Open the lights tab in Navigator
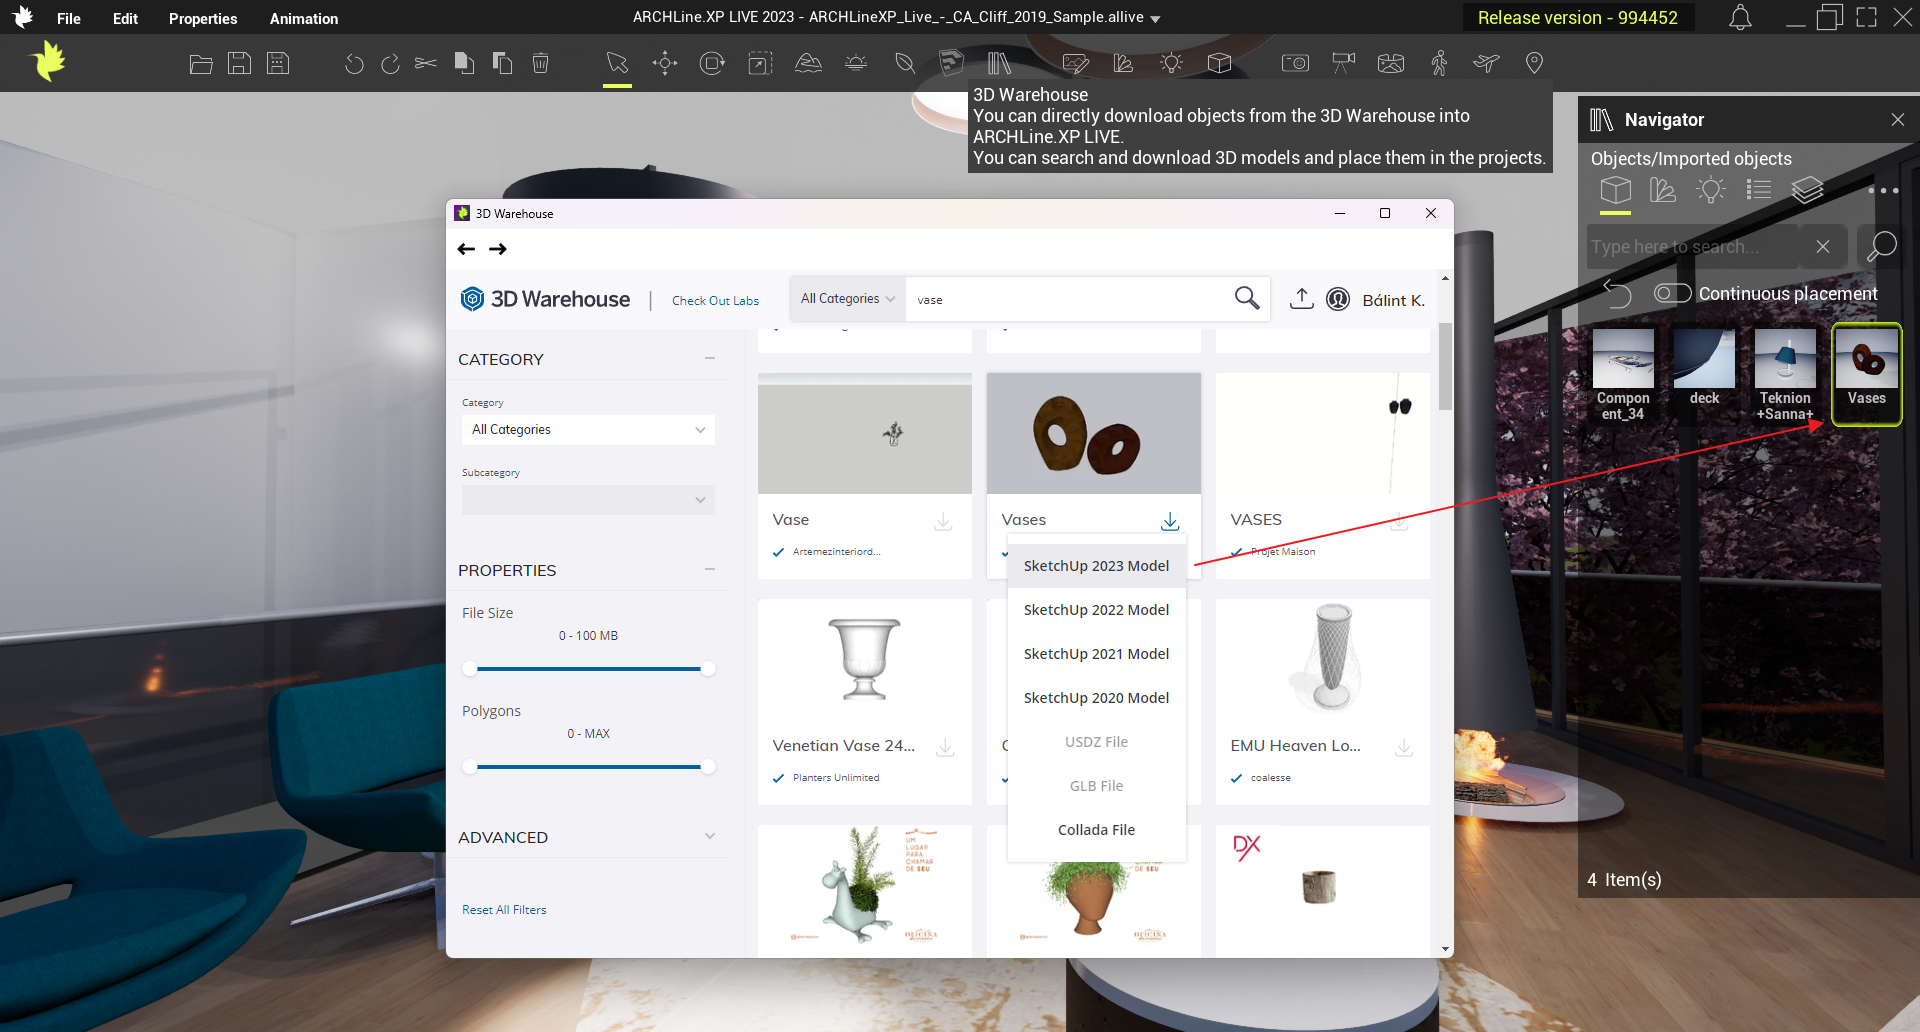This screenshot has height=1032, width=1920. tap(1711, 190)
